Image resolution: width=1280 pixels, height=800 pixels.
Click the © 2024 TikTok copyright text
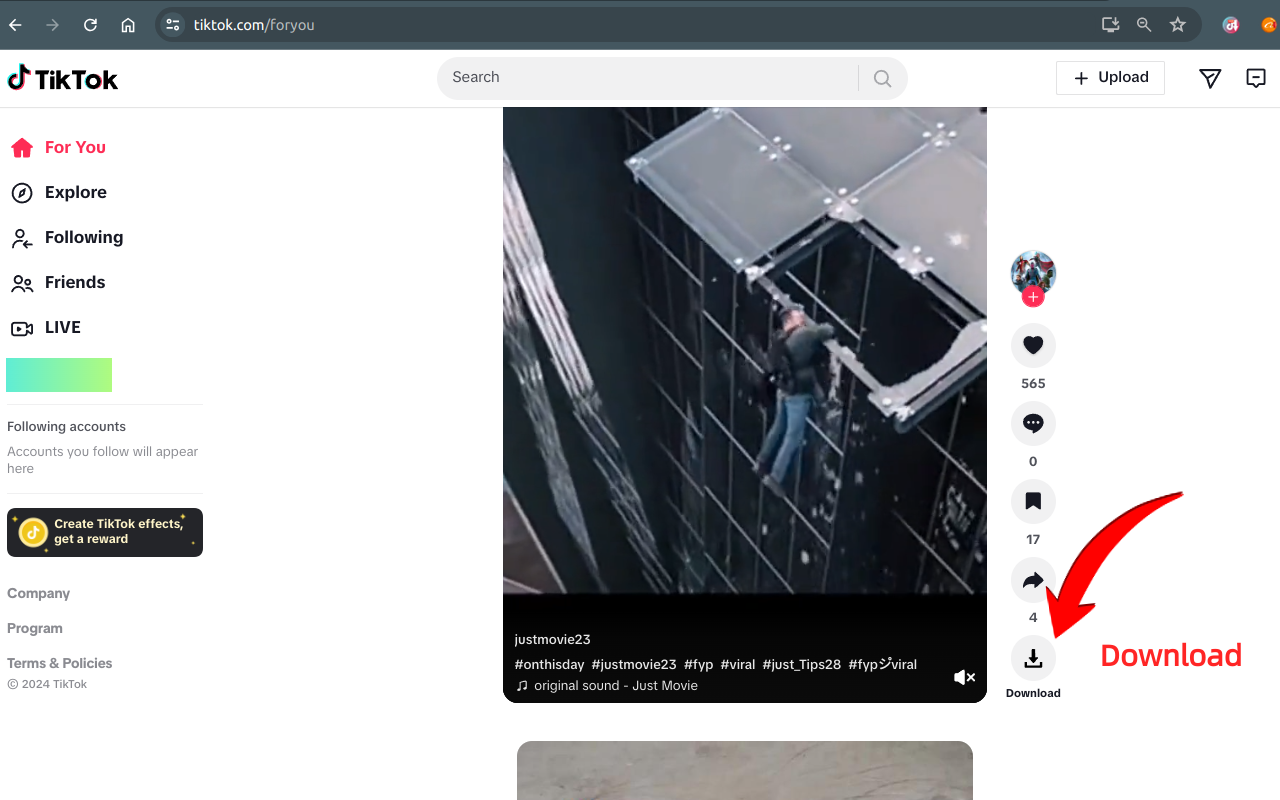click(x=47, y=684)
